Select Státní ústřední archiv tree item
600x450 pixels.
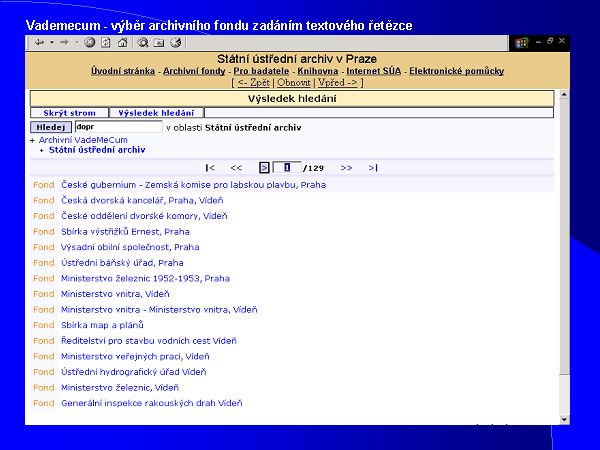[x=97, y=149]
